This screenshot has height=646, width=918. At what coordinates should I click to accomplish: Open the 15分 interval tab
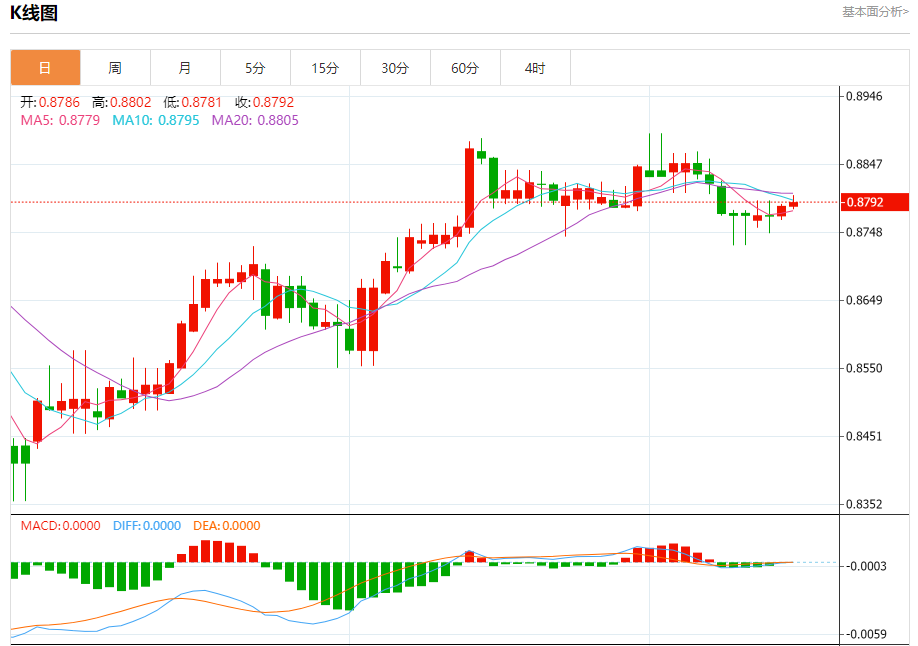tap(326, 68)
